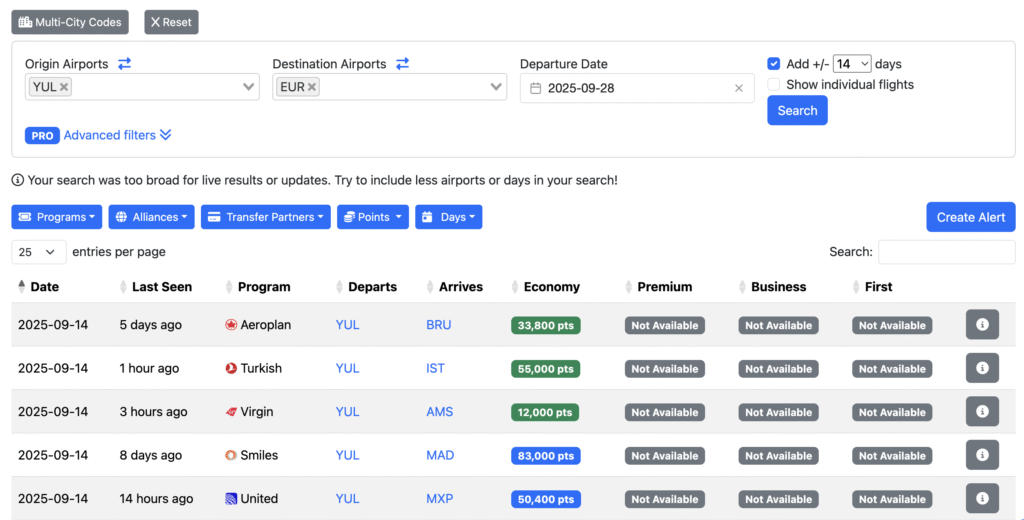Image resolution: width=1024 pixels, height=520 pixels.
Task: Click the blue Search button
Action: 797,111
